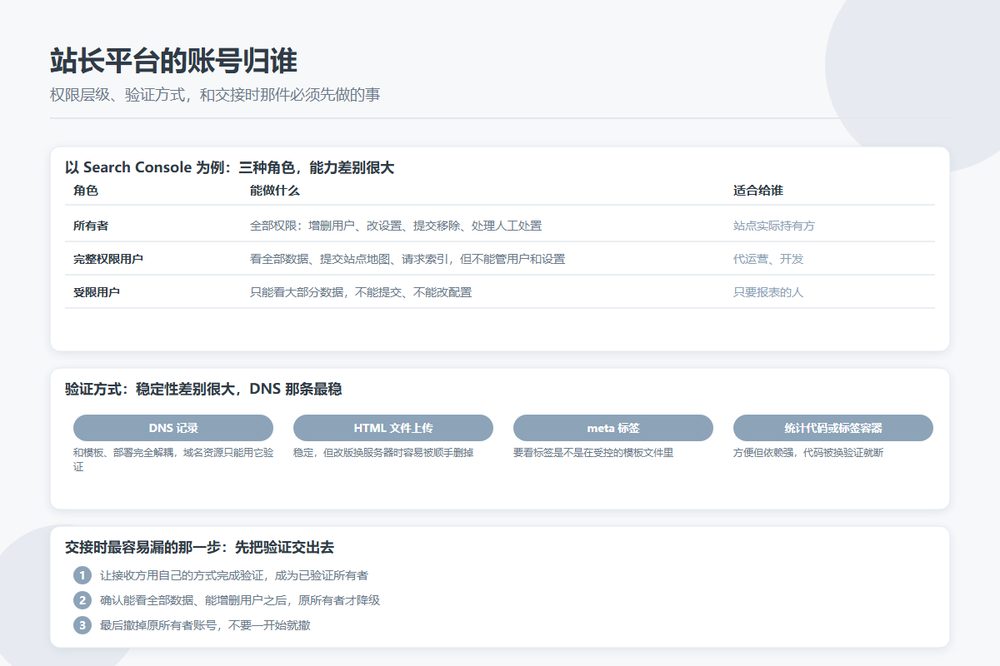Click description '要看标签是不是在受控的模板文件里'
The image size is (1000, 666).
tap(593, 452)
